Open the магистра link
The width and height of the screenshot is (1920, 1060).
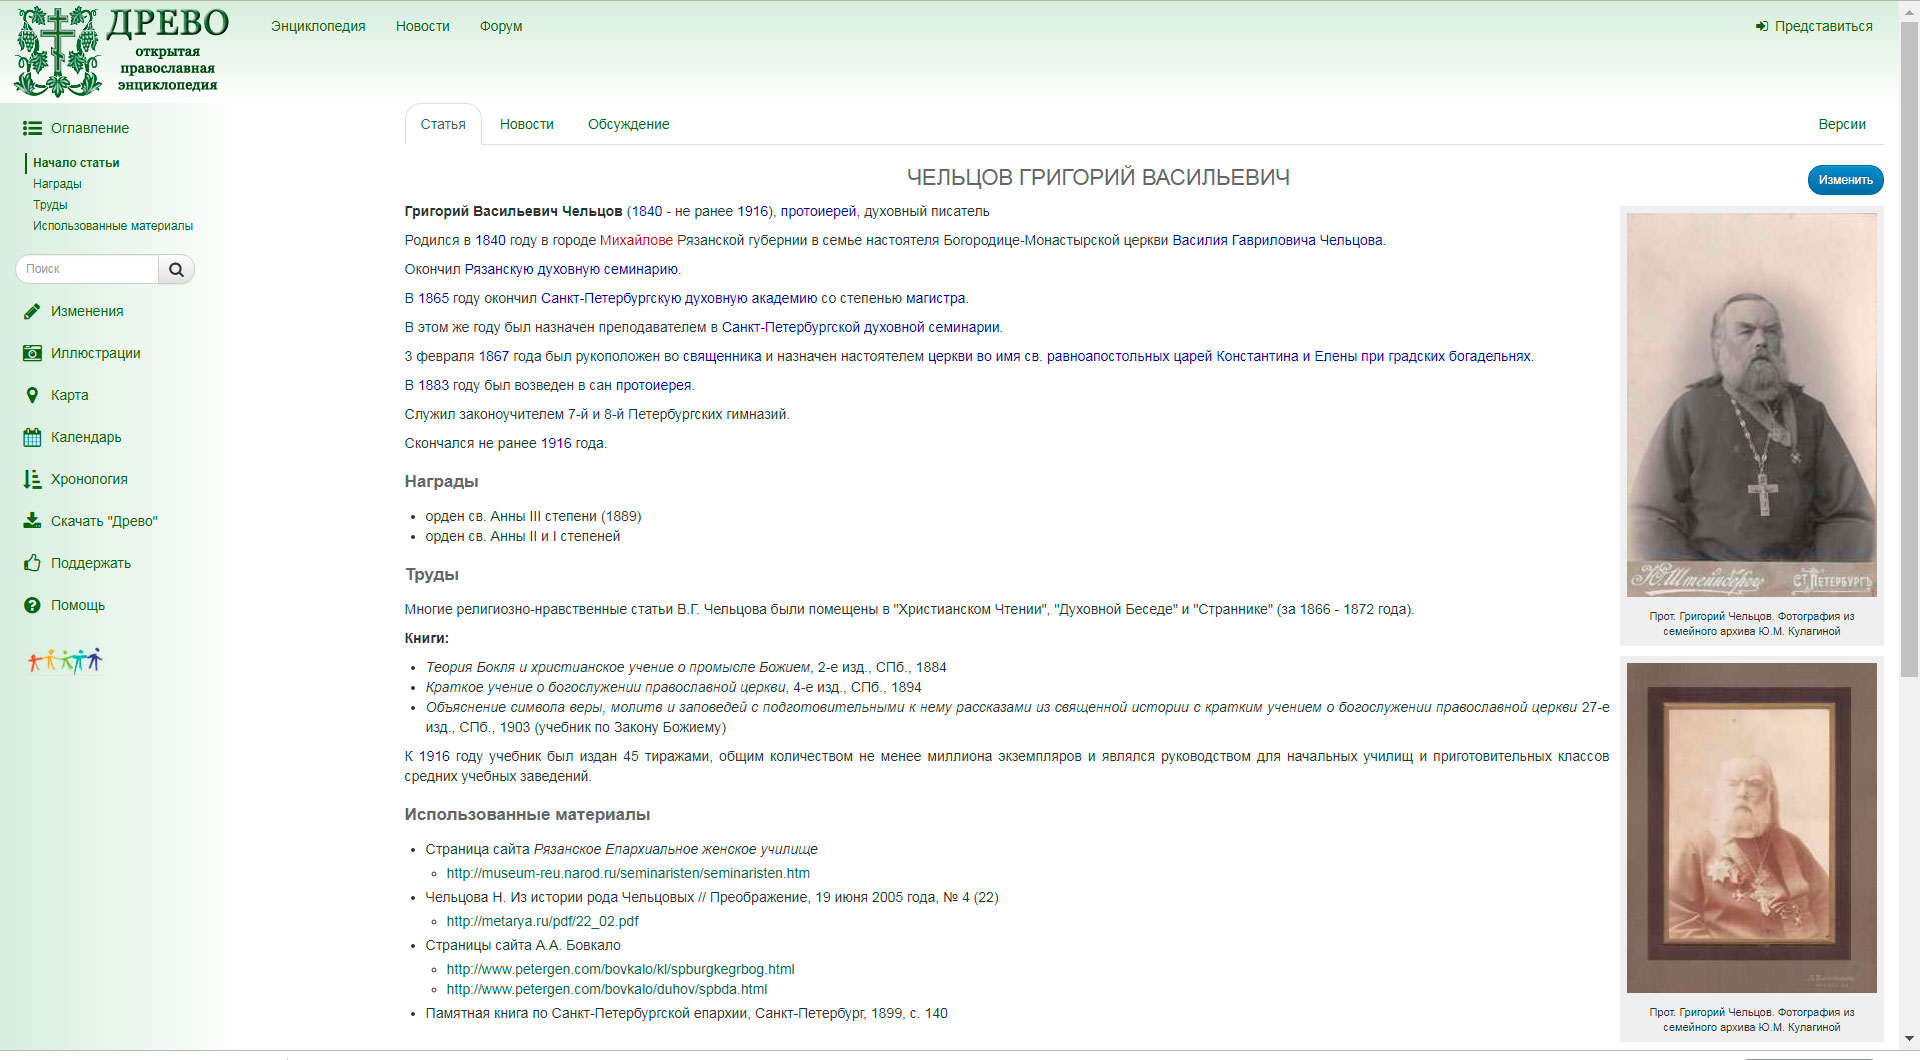pos(935,298)
